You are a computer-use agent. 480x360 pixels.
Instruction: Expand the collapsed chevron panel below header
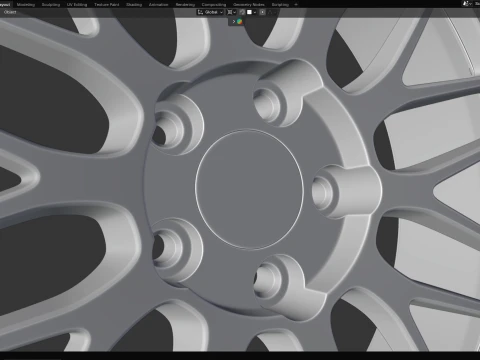234,21
